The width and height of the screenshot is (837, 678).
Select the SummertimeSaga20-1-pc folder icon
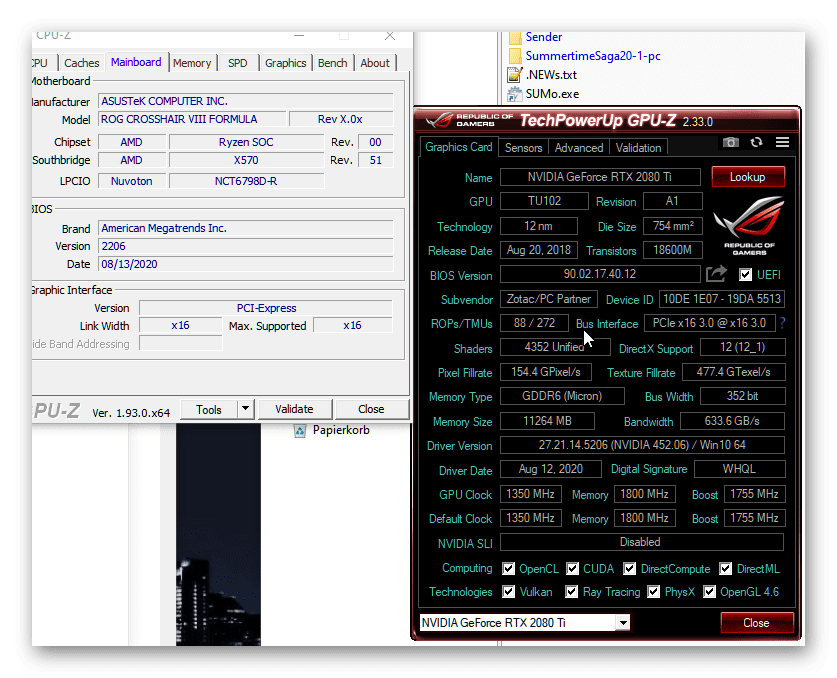coord(515,56)
